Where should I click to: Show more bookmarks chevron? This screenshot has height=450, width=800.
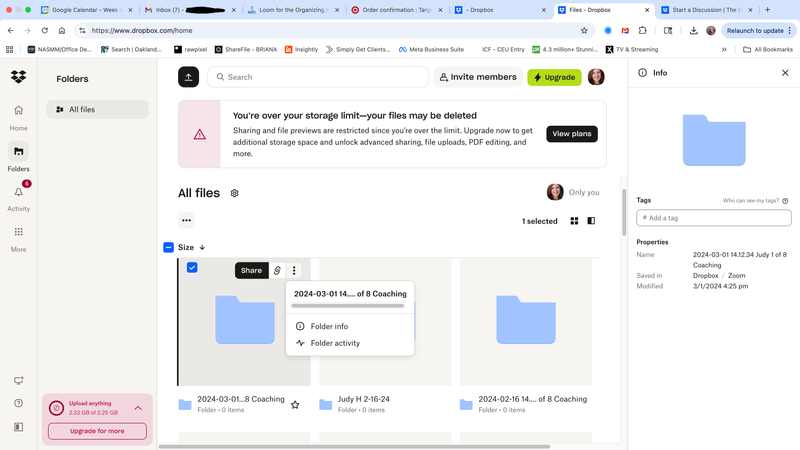coord(724,49)
